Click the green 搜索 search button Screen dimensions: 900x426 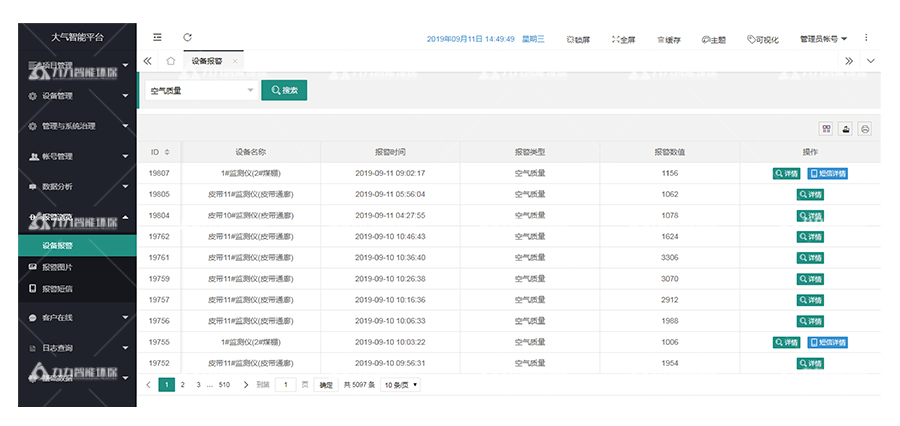click(x=284, y=90)
